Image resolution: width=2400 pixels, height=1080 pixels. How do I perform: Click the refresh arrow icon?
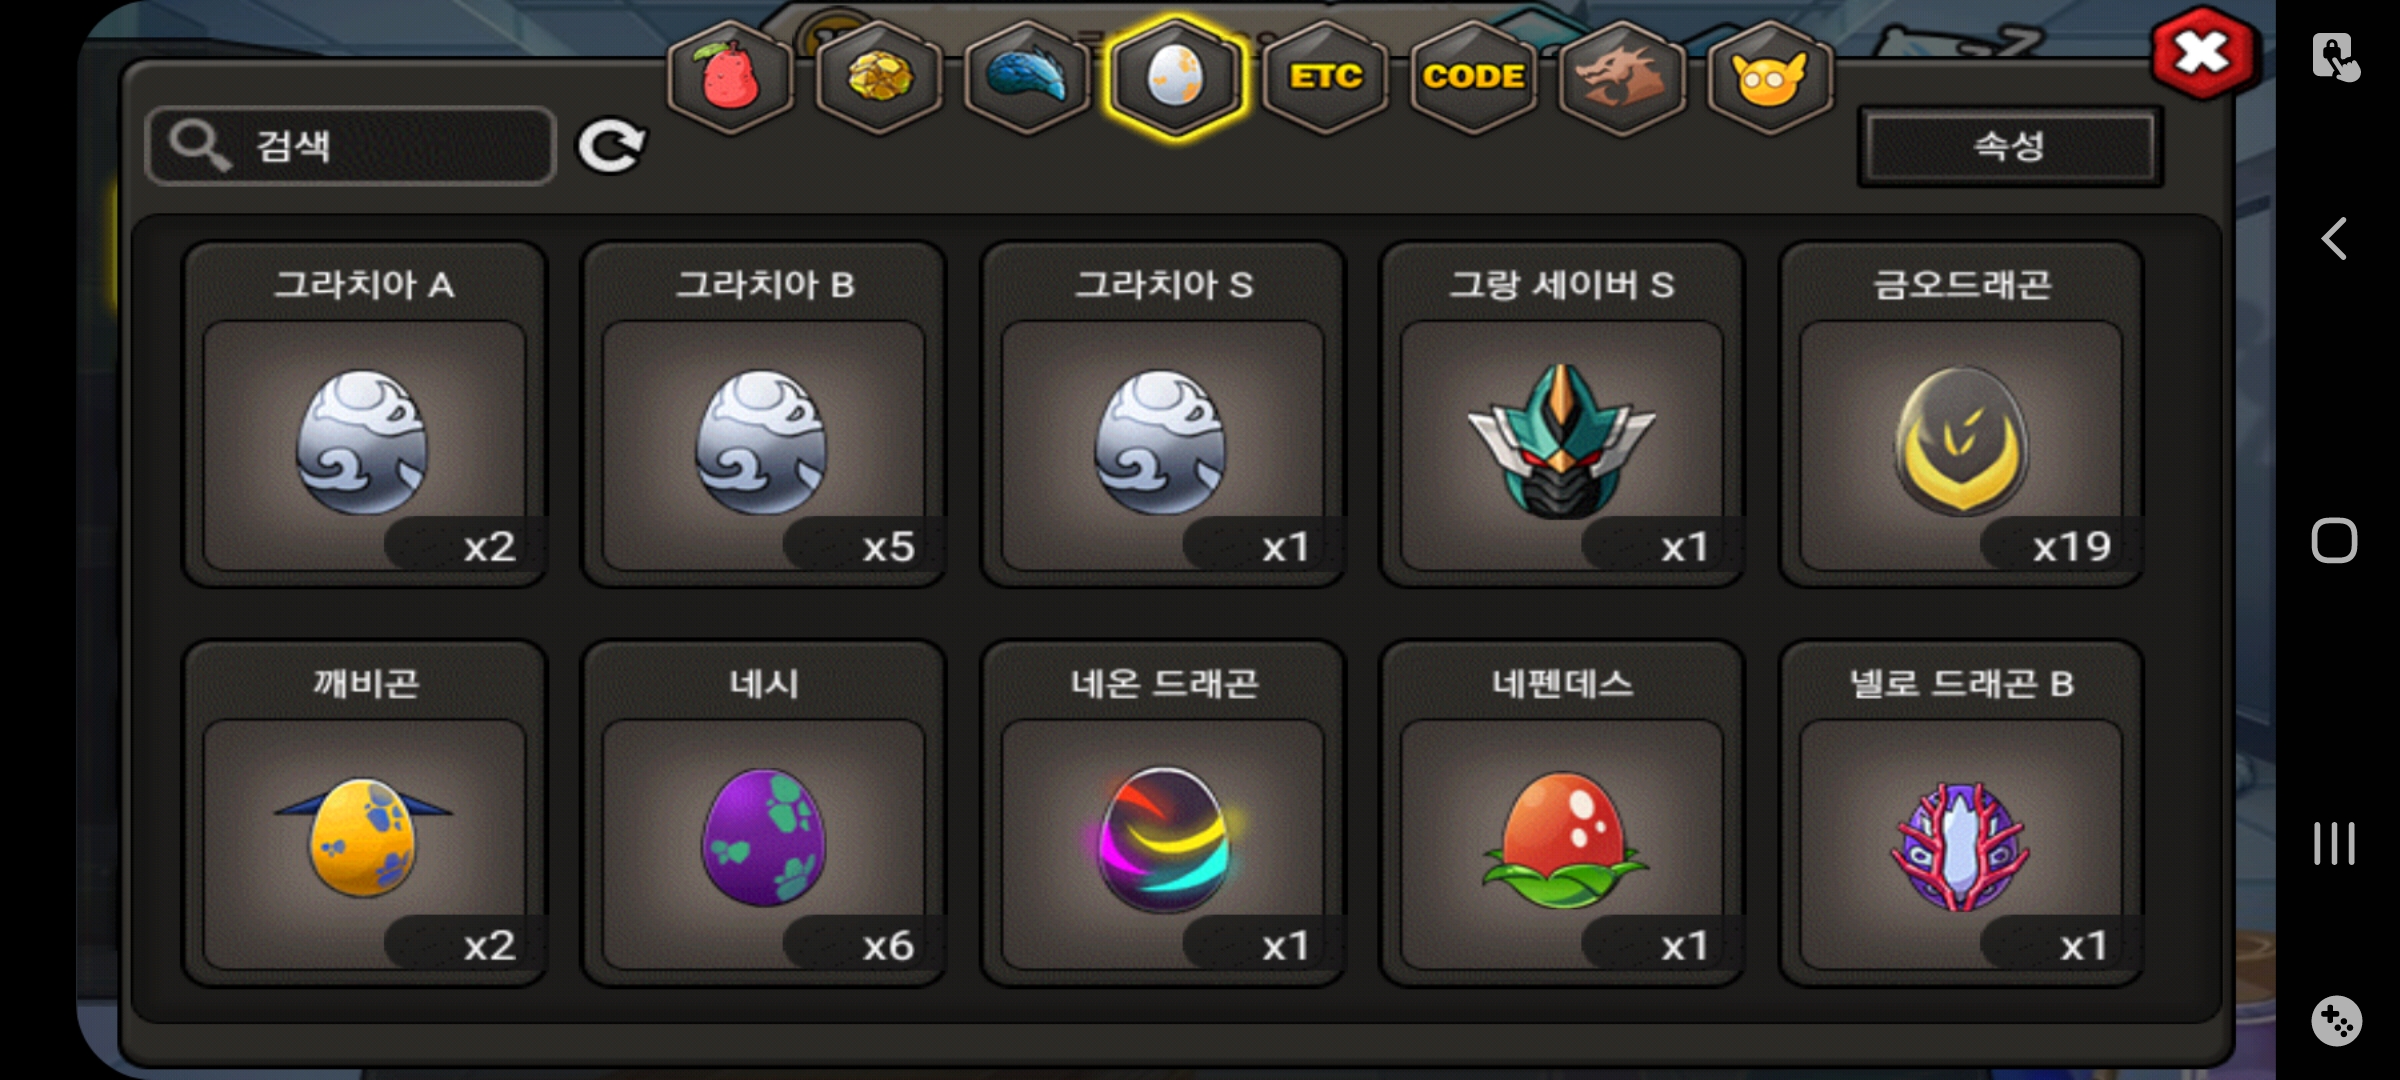[611, 146]
